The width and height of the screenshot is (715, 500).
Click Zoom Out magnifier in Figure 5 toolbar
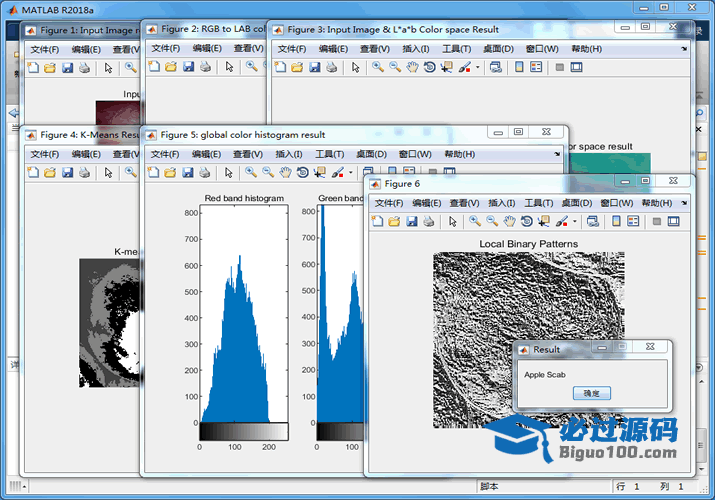[267, 173]
